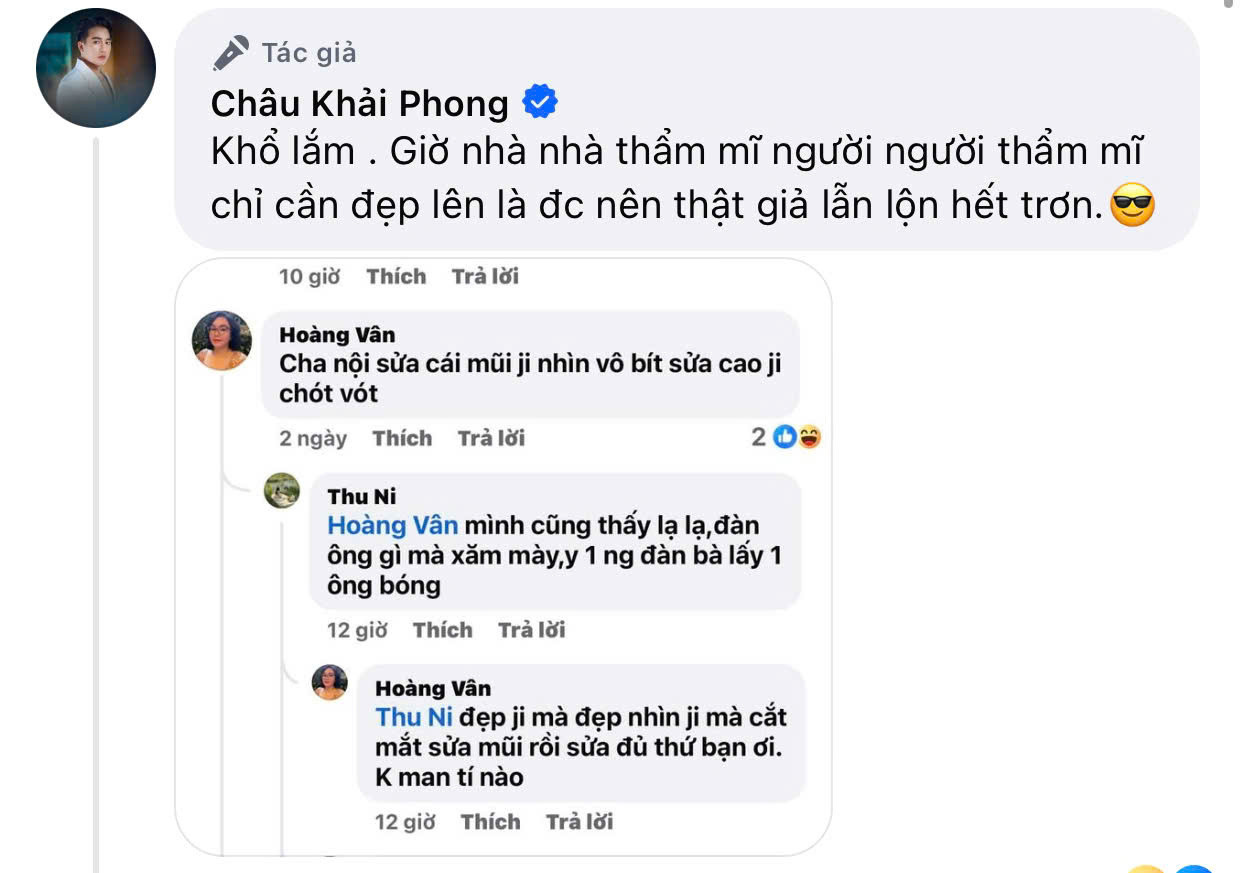The width and height of the screenshot is (1242, 873).
Task: Open Châu Khải Phong's profile picture
Action: (96, 68)
